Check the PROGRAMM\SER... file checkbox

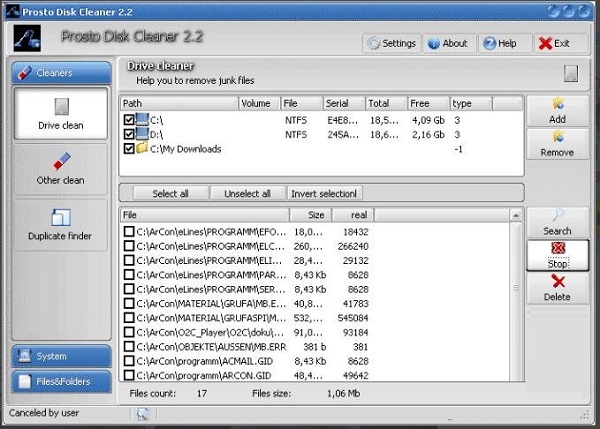[x=129, y=289]
